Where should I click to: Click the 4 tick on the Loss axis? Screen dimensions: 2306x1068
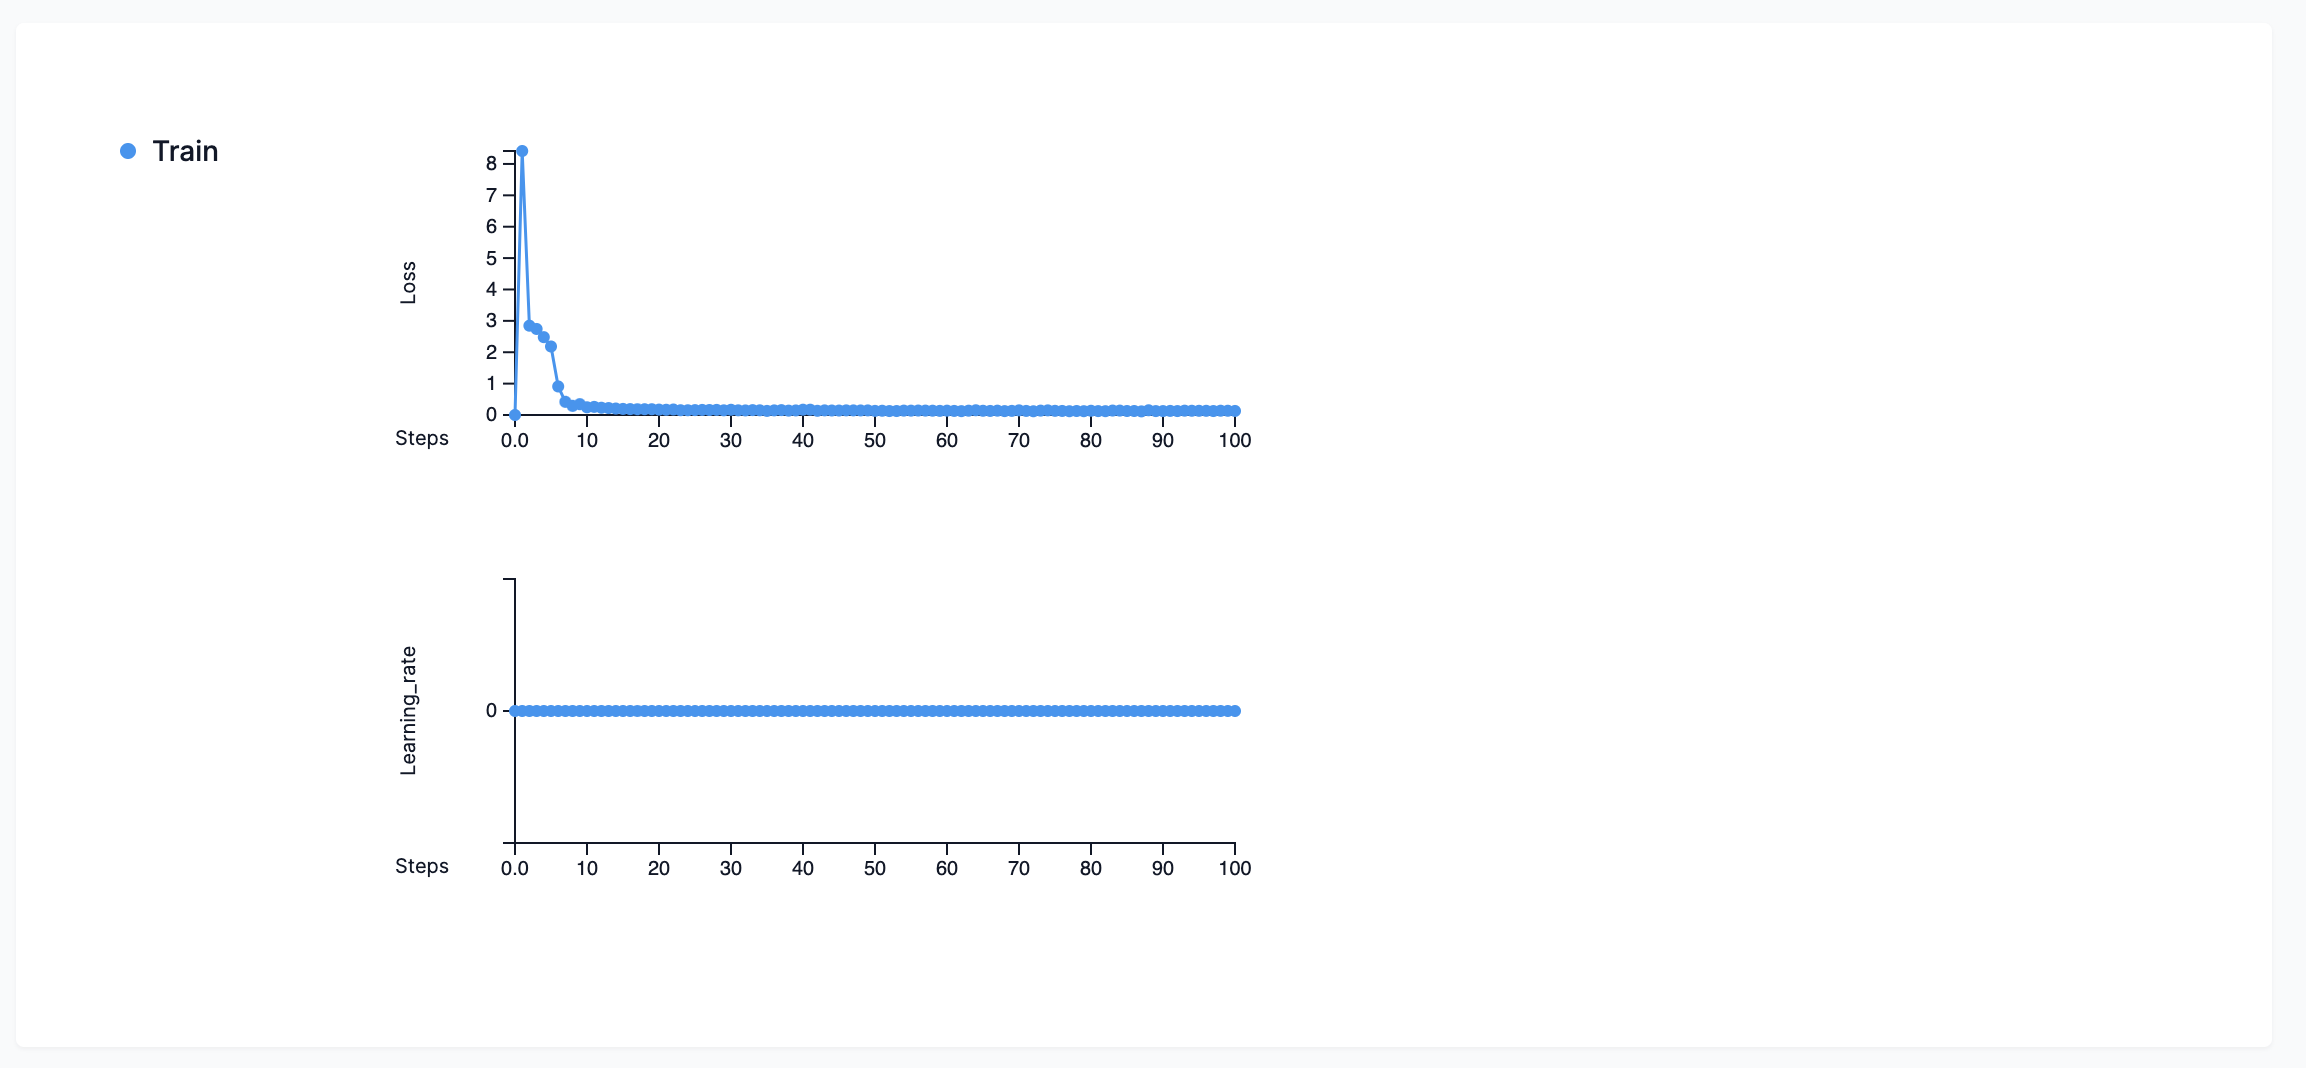tap(491, 289)
